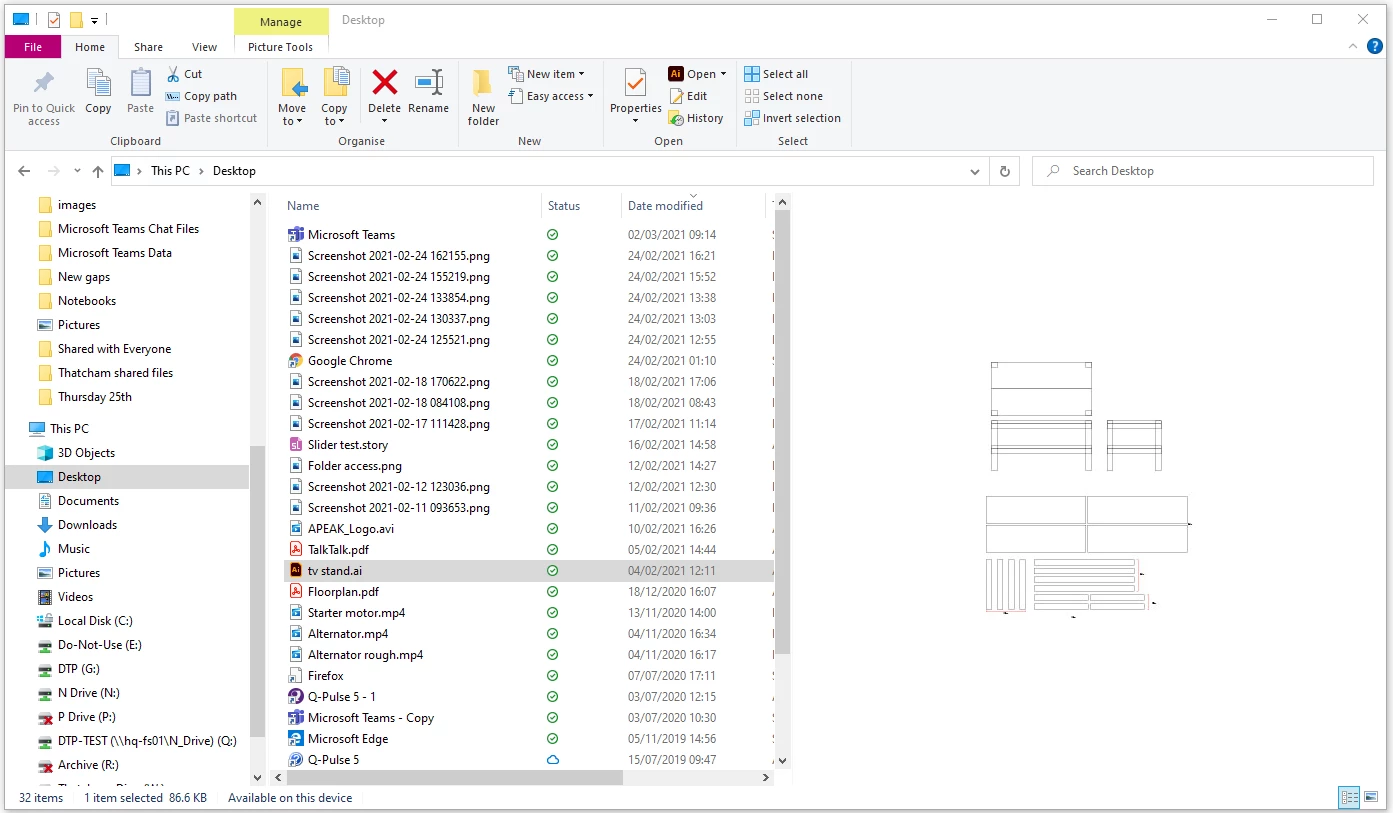Switch to the Home ribbon tab
This screenshot has height=813, width=1393.
pos(90,46)
